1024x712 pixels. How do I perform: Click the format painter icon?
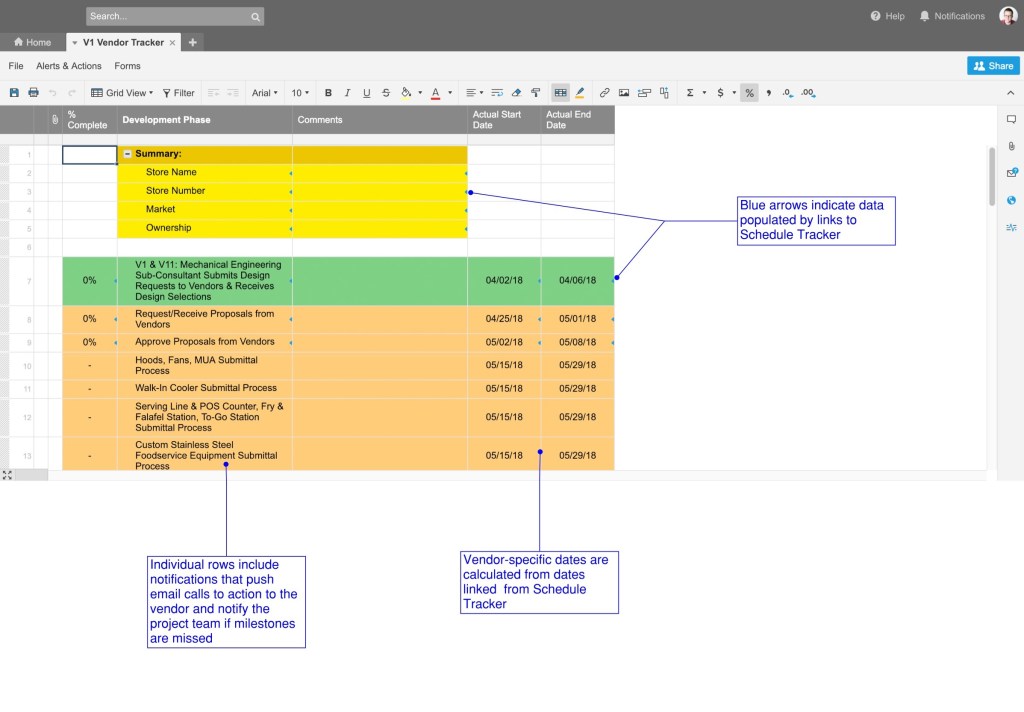pyautogui.click(x=536, y=93)
